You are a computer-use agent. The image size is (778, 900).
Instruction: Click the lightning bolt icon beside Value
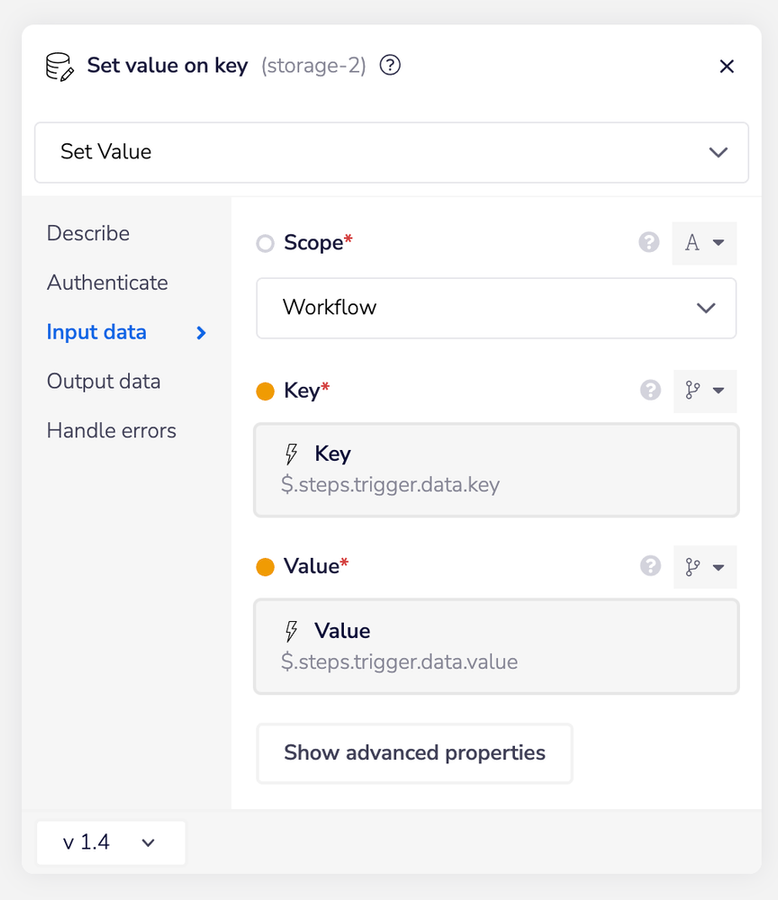coord(292,631)
